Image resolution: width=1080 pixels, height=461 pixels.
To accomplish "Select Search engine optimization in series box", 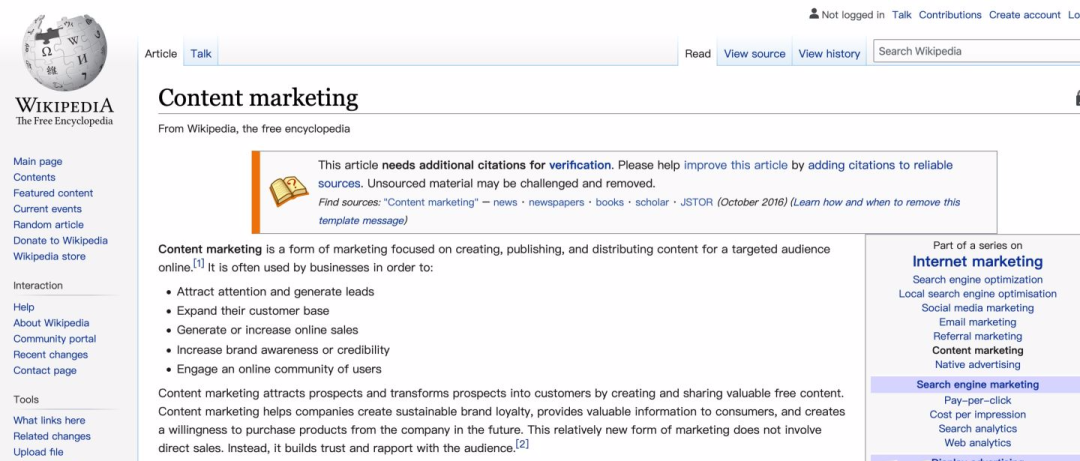I will point(977,280).
